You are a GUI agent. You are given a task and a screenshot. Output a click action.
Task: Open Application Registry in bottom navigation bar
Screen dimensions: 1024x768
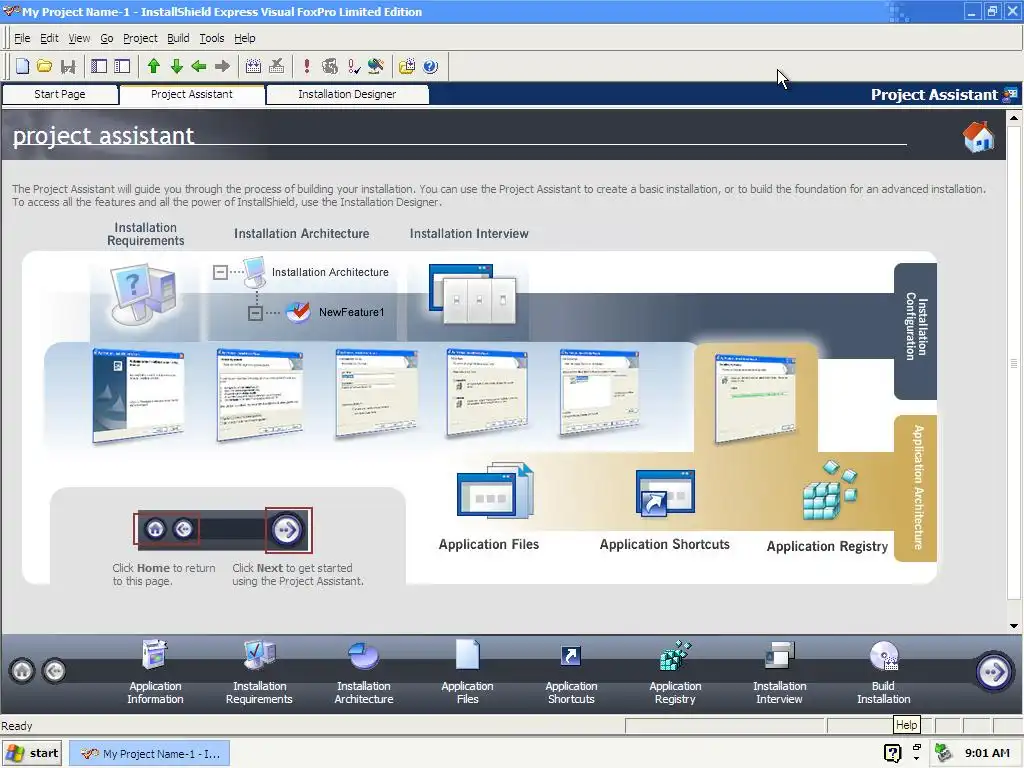(675, 673)
